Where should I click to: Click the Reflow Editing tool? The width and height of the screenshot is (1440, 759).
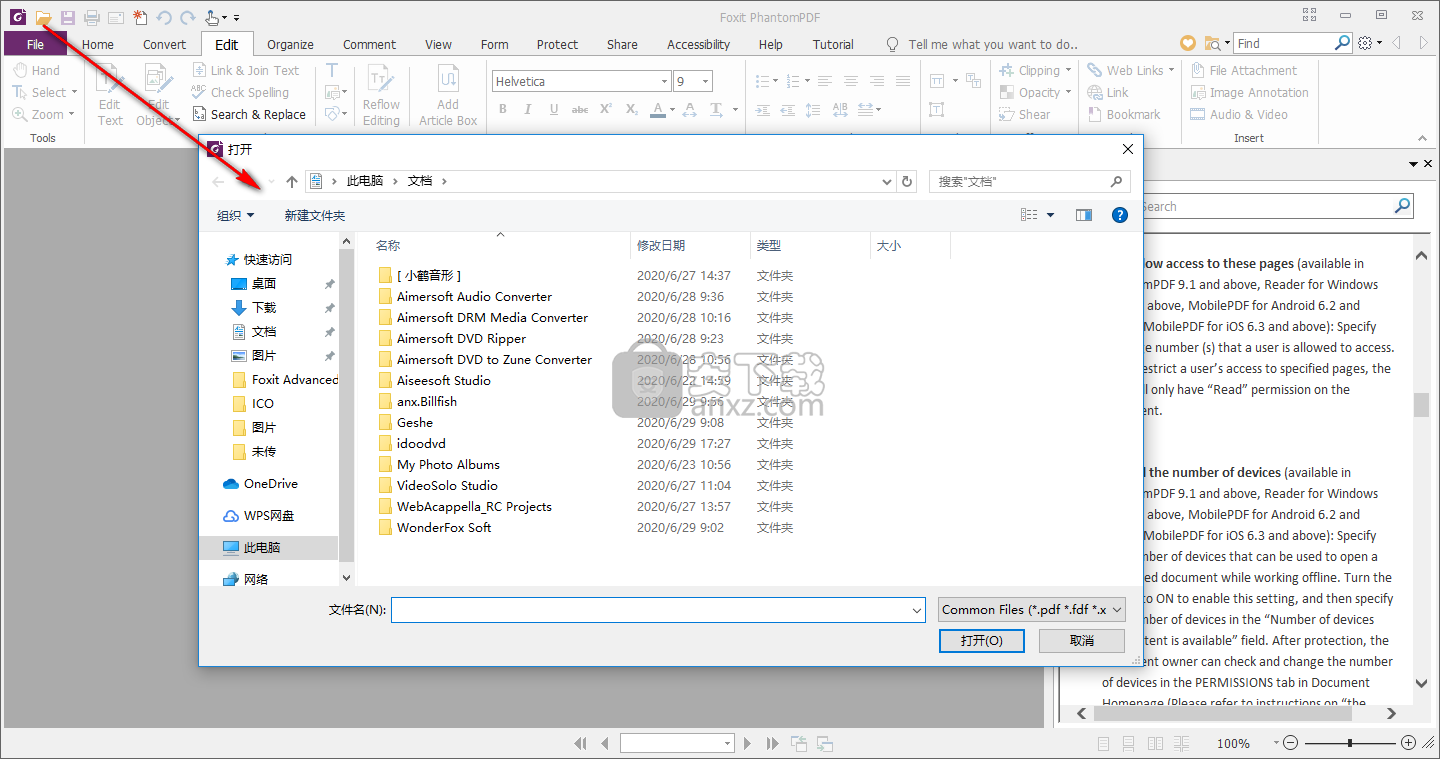pyautogui.click(x=380, y=95)
